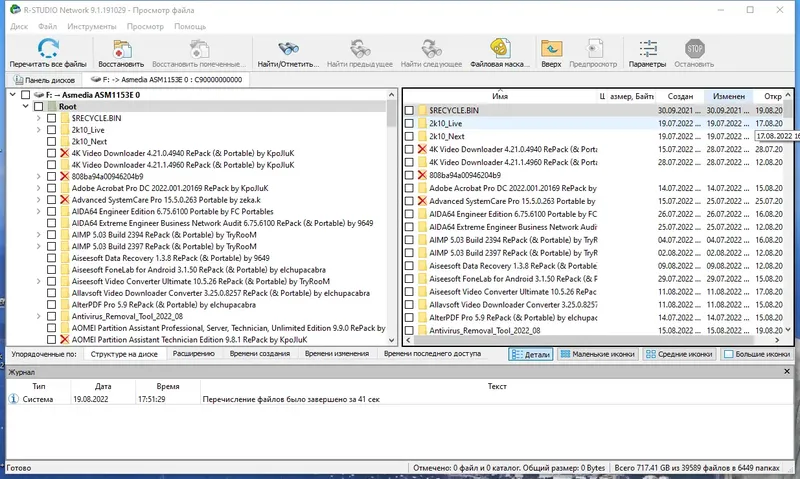
Task: Click the Найти/Отметить binoculars icon
Action: [288, 49]
